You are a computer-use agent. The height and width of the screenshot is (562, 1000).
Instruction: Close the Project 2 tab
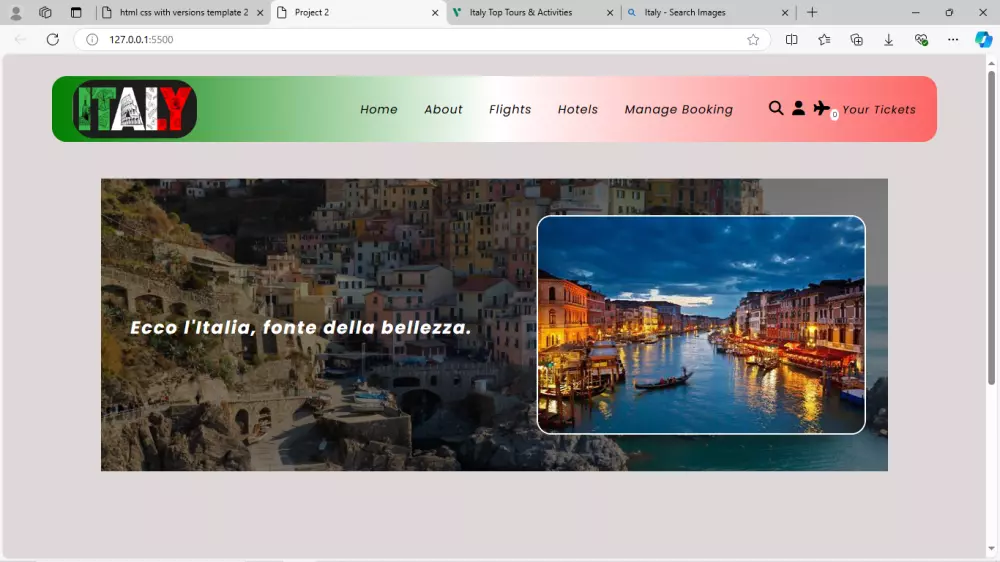(x=435, y=13)
